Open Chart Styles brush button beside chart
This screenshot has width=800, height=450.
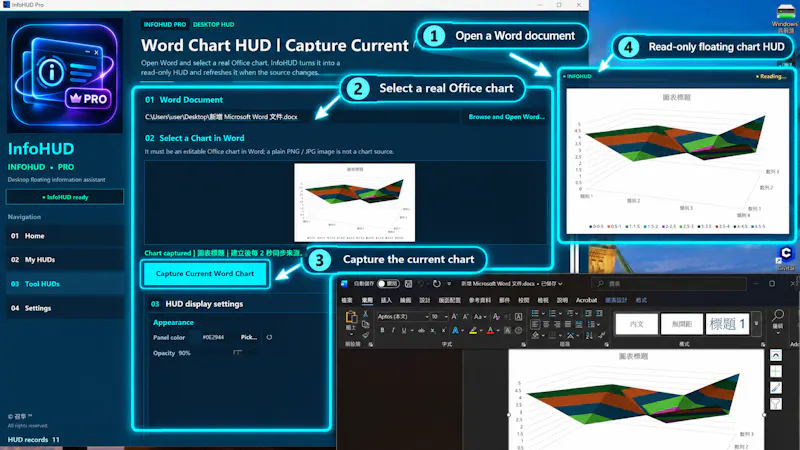[x=776, y=388]
